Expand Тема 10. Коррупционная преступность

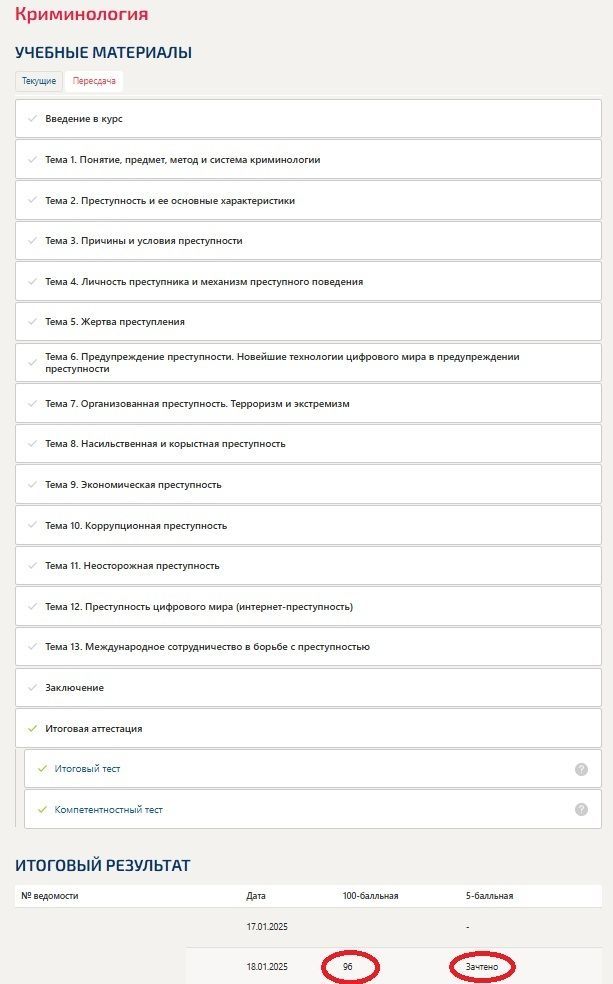click(308, 525)
